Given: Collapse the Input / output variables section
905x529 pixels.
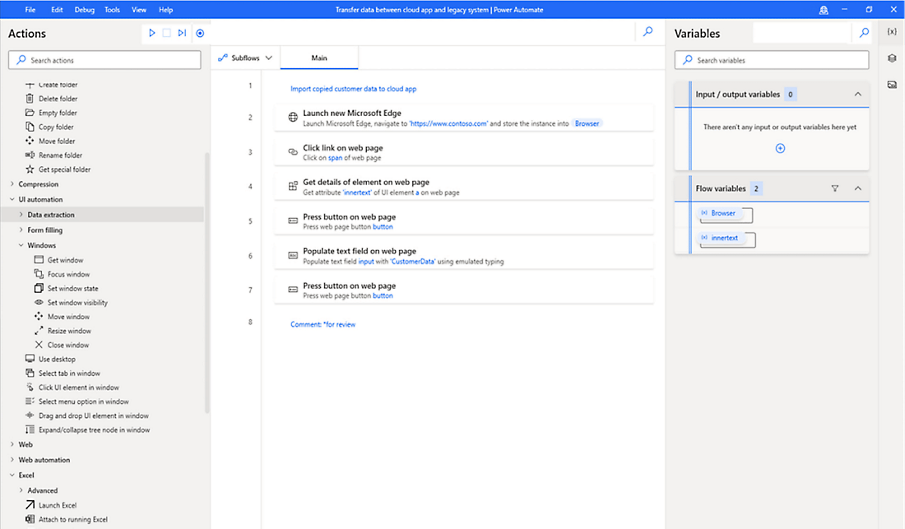Looking at the screenshot, I should (x=857, y=95).
